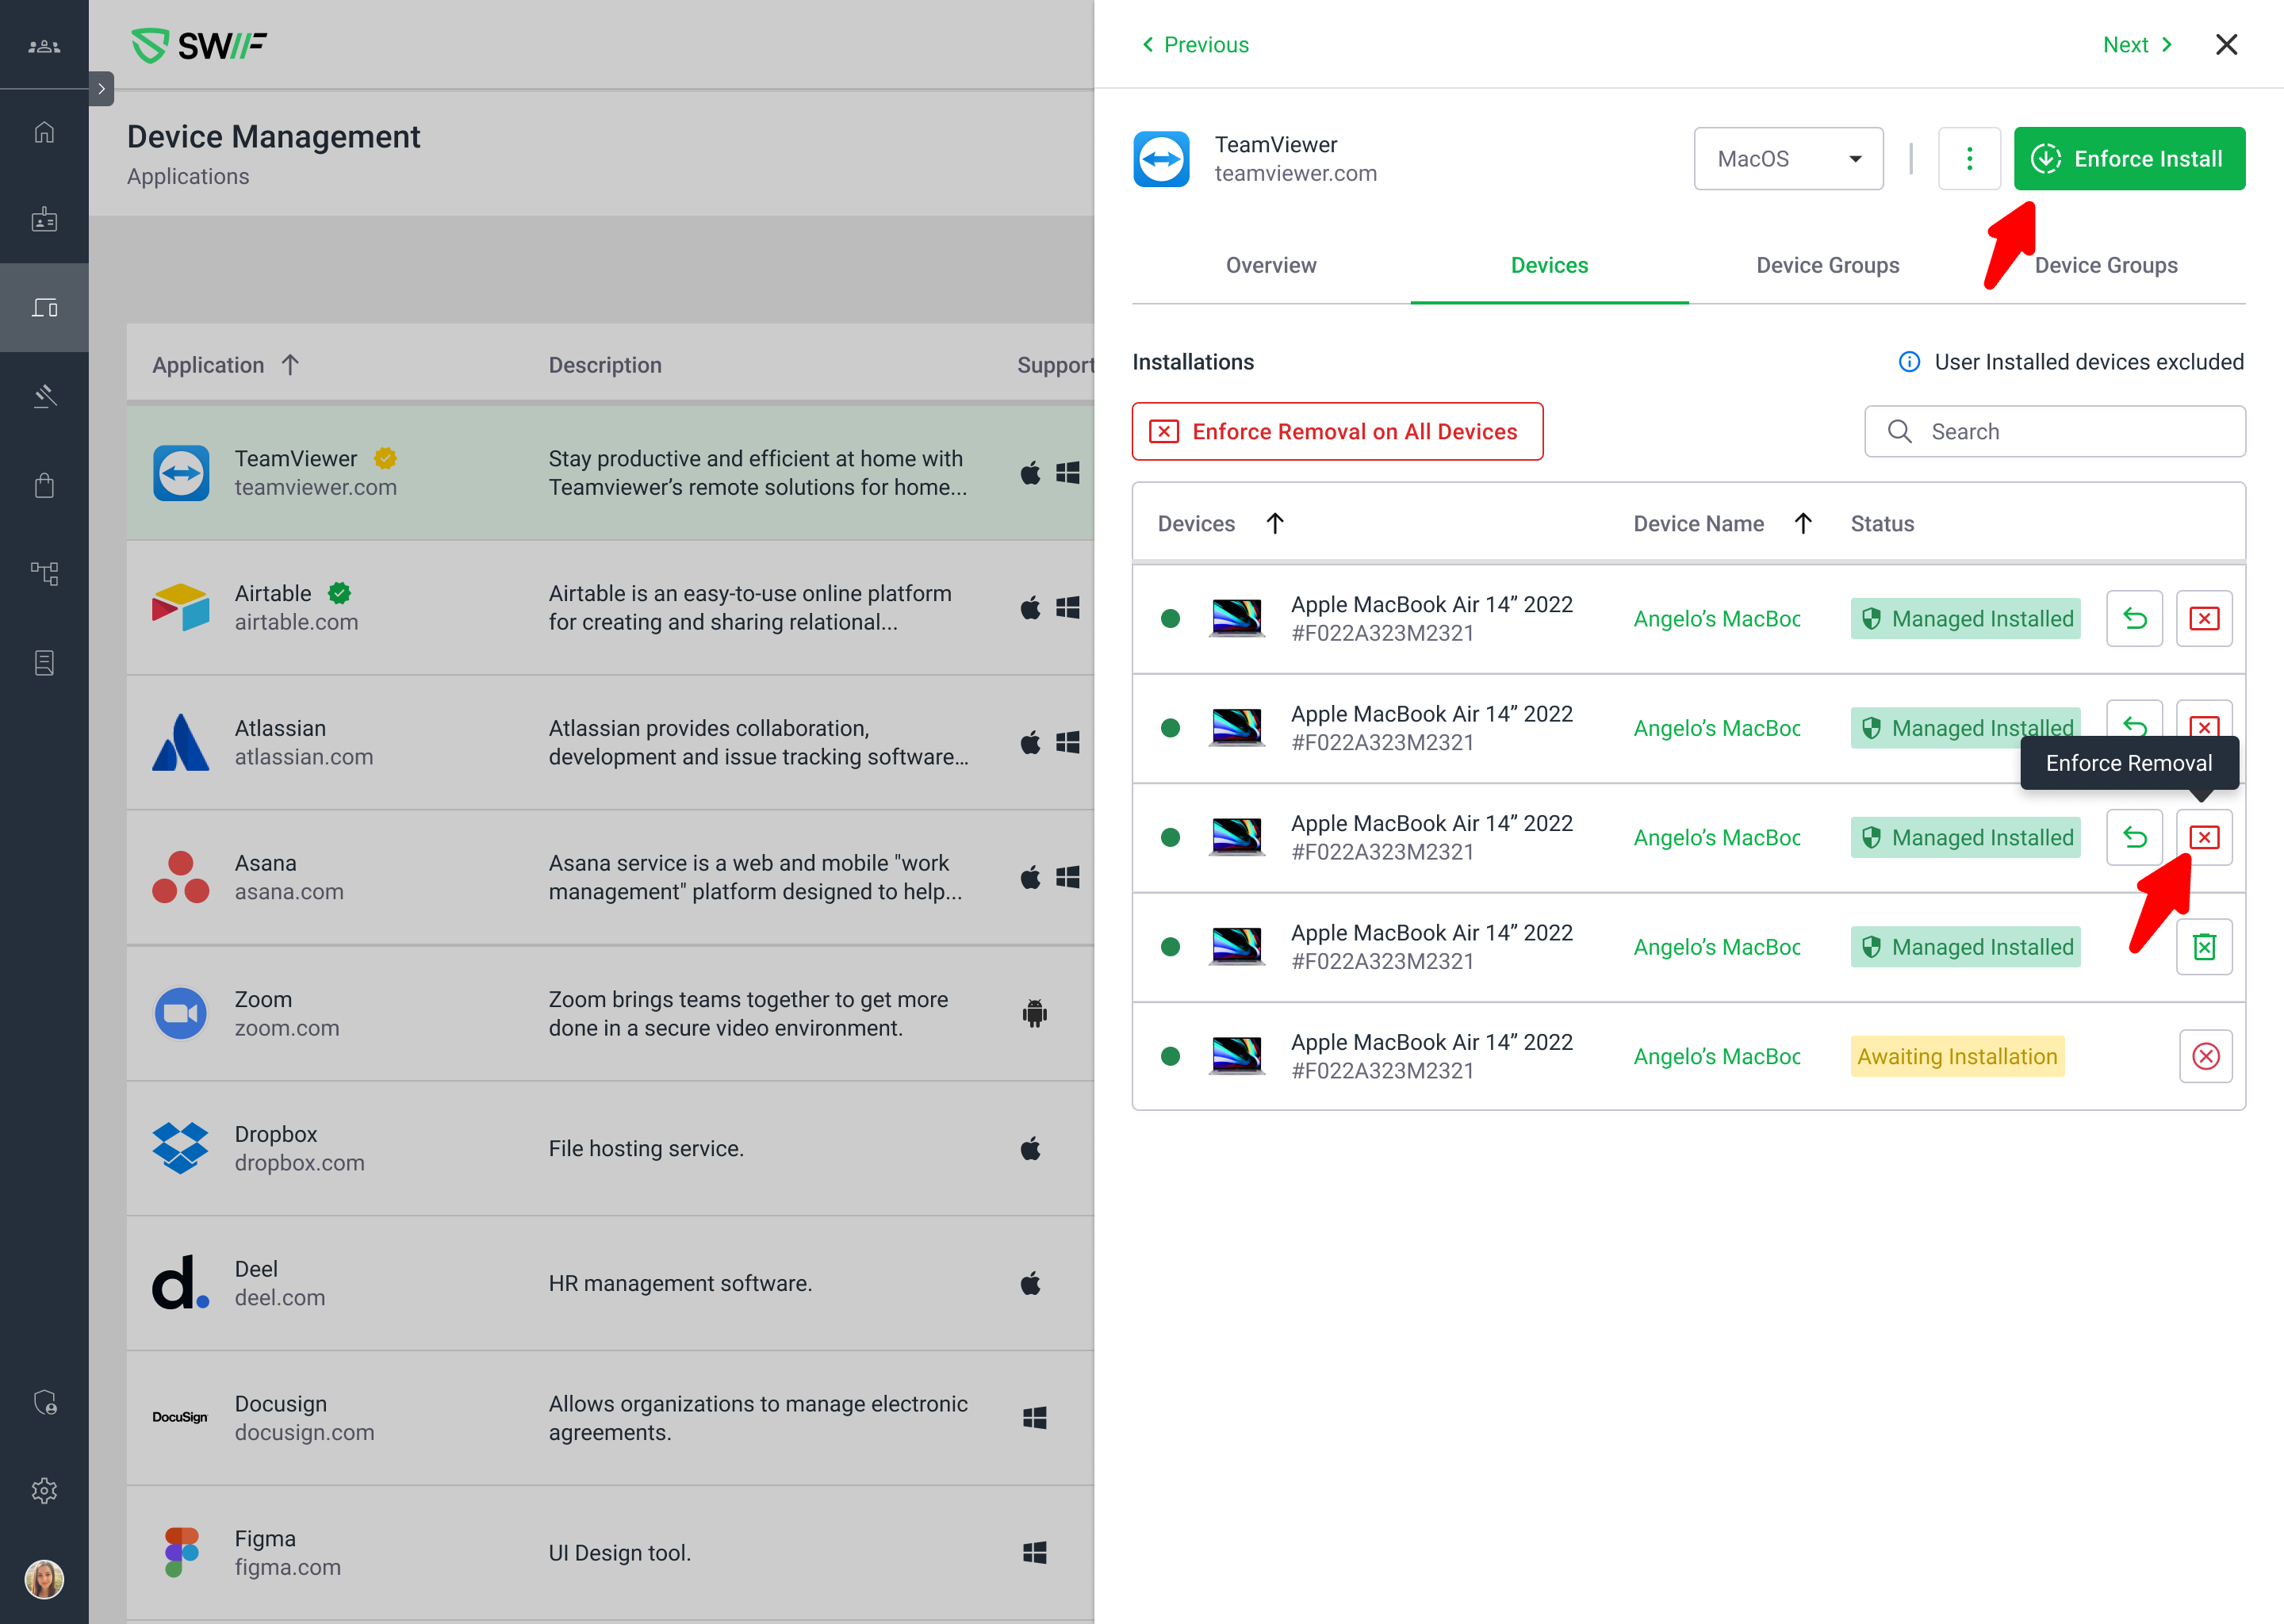Screen dimensions: 2284x1624
Task: Cancel the Awaiting Installation device with circle-x icon
Action: click(x=2205, y=1056)
